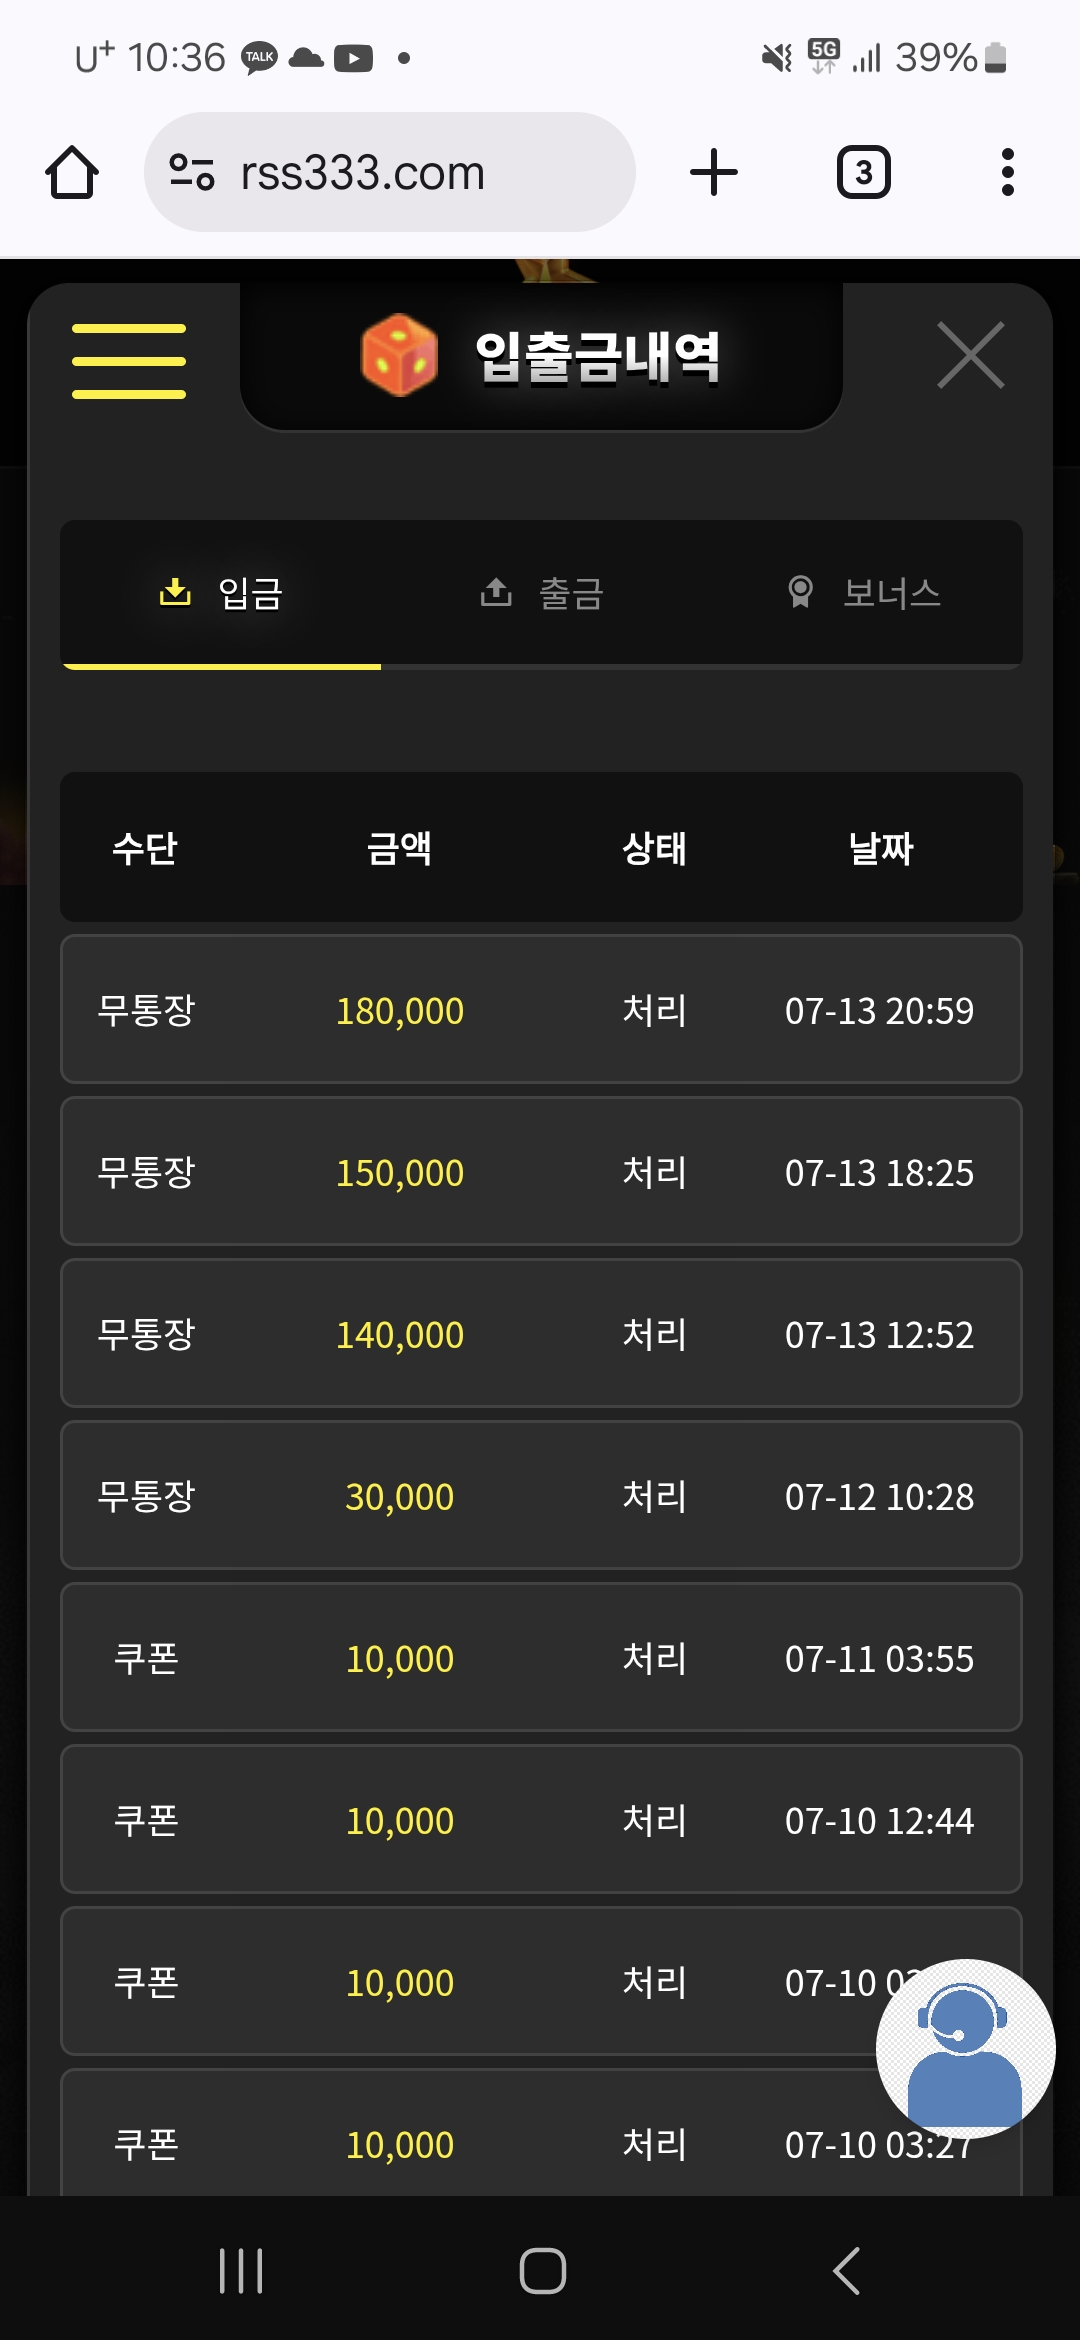The height and width of the screenshot is (2340, 1080).
Task: Select the 30,000 무통장 deposit row
Action: [541, 1495]
